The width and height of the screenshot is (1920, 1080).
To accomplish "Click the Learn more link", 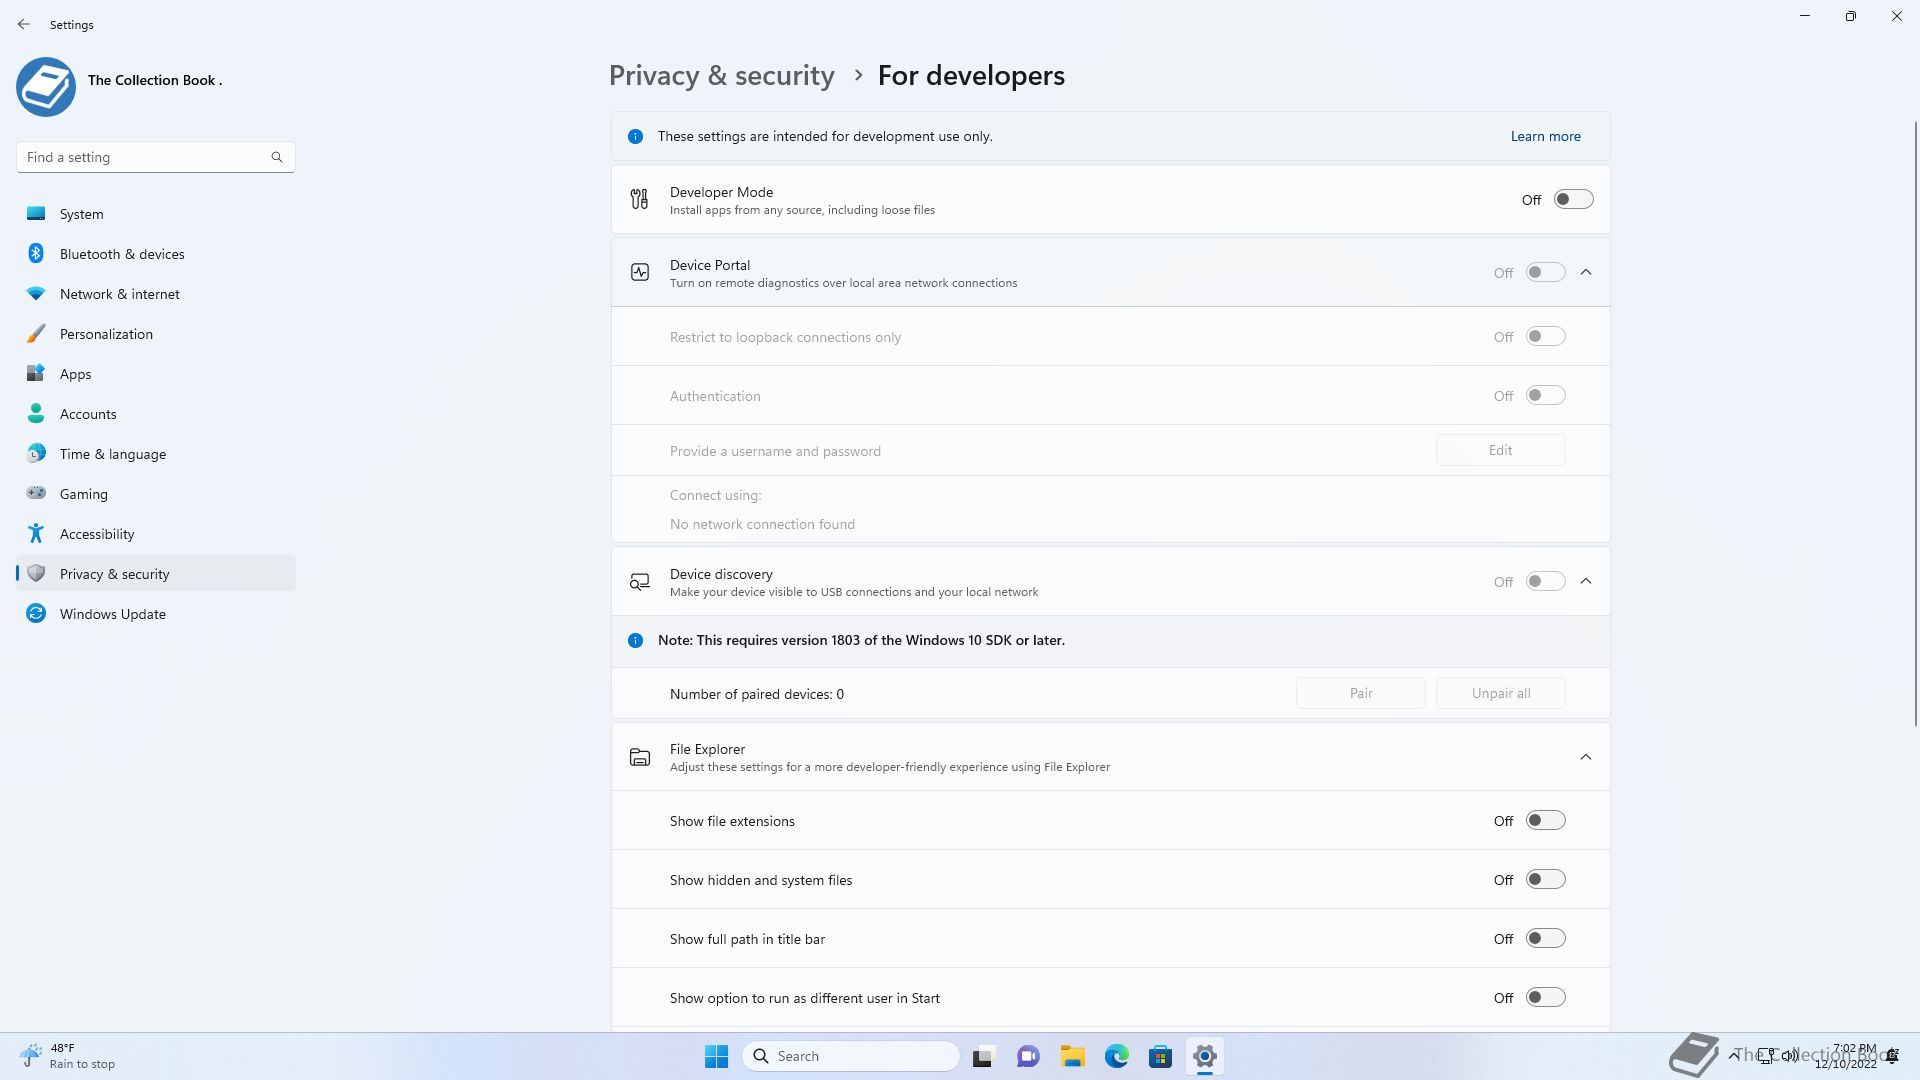I will (1545, 136).
